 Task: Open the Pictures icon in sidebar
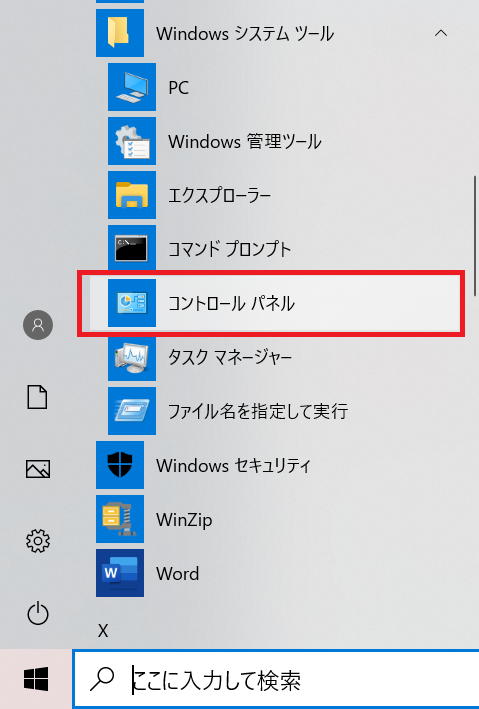coord(38,469)
